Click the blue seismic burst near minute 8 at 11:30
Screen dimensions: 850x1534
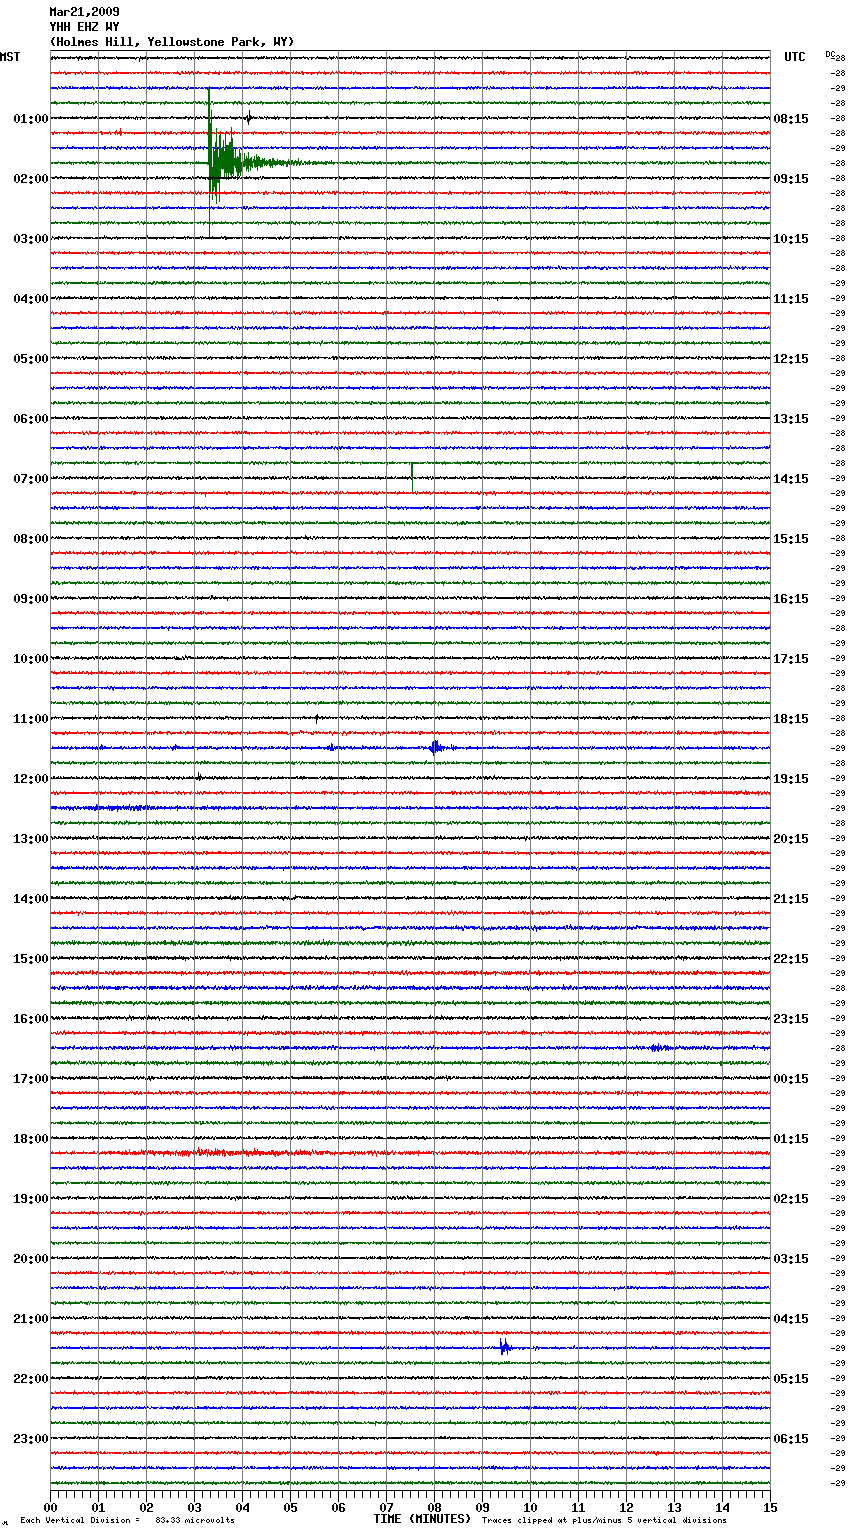click(x=436, y=747)
